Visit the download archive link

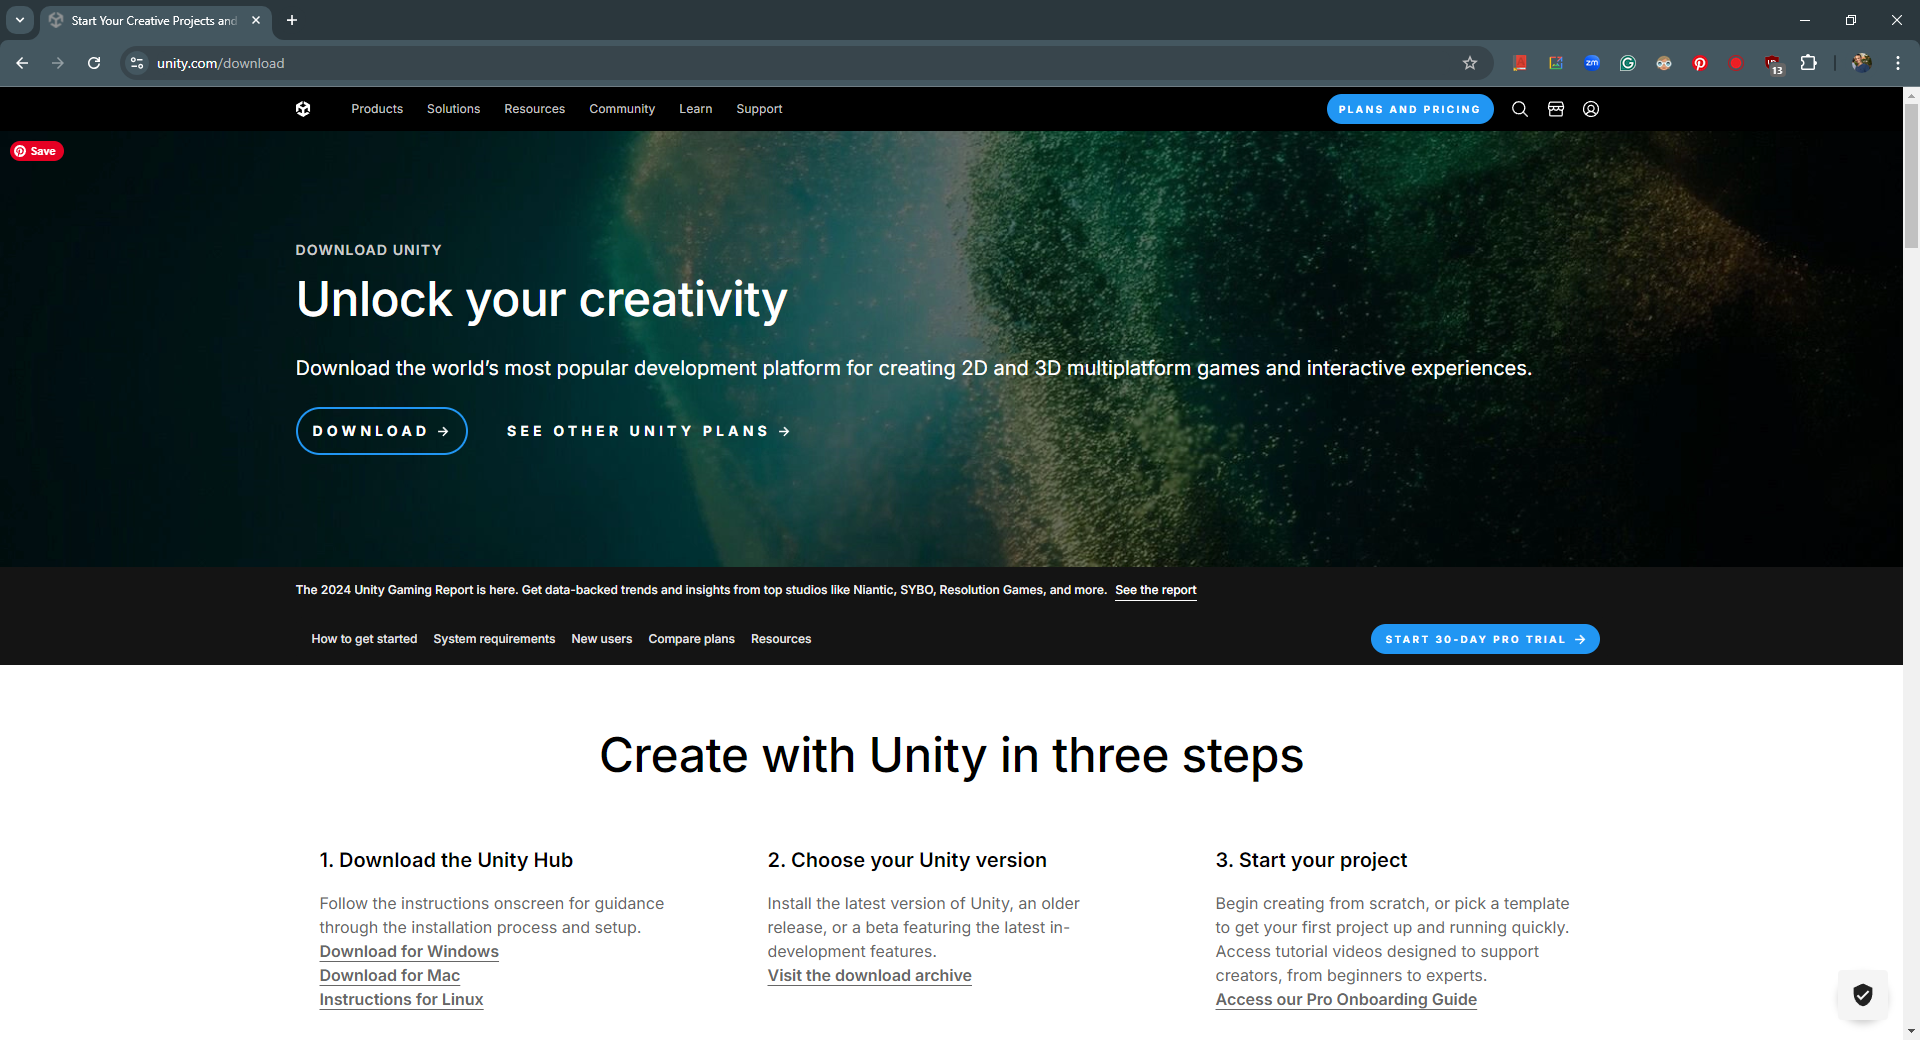869,976
